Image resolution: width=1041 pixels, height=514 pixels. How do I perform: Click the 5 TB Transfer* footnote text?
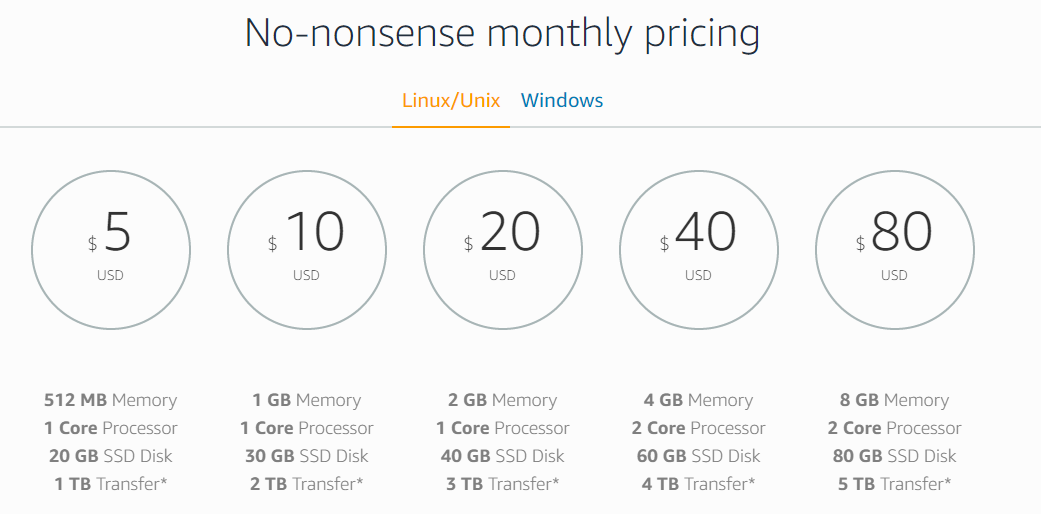pos(894,484)
